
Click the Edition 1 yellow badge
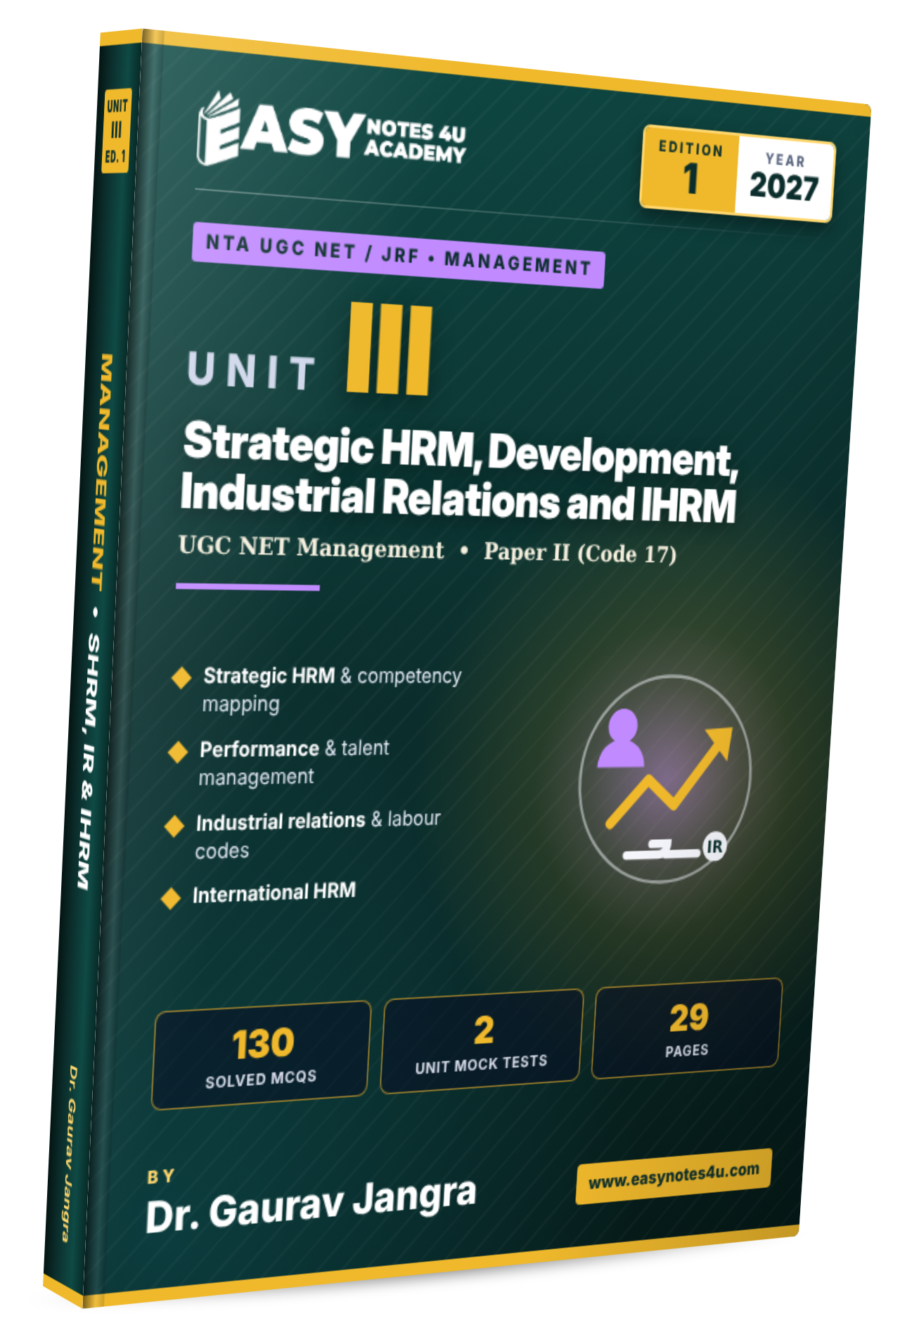(x=690, y=168)
